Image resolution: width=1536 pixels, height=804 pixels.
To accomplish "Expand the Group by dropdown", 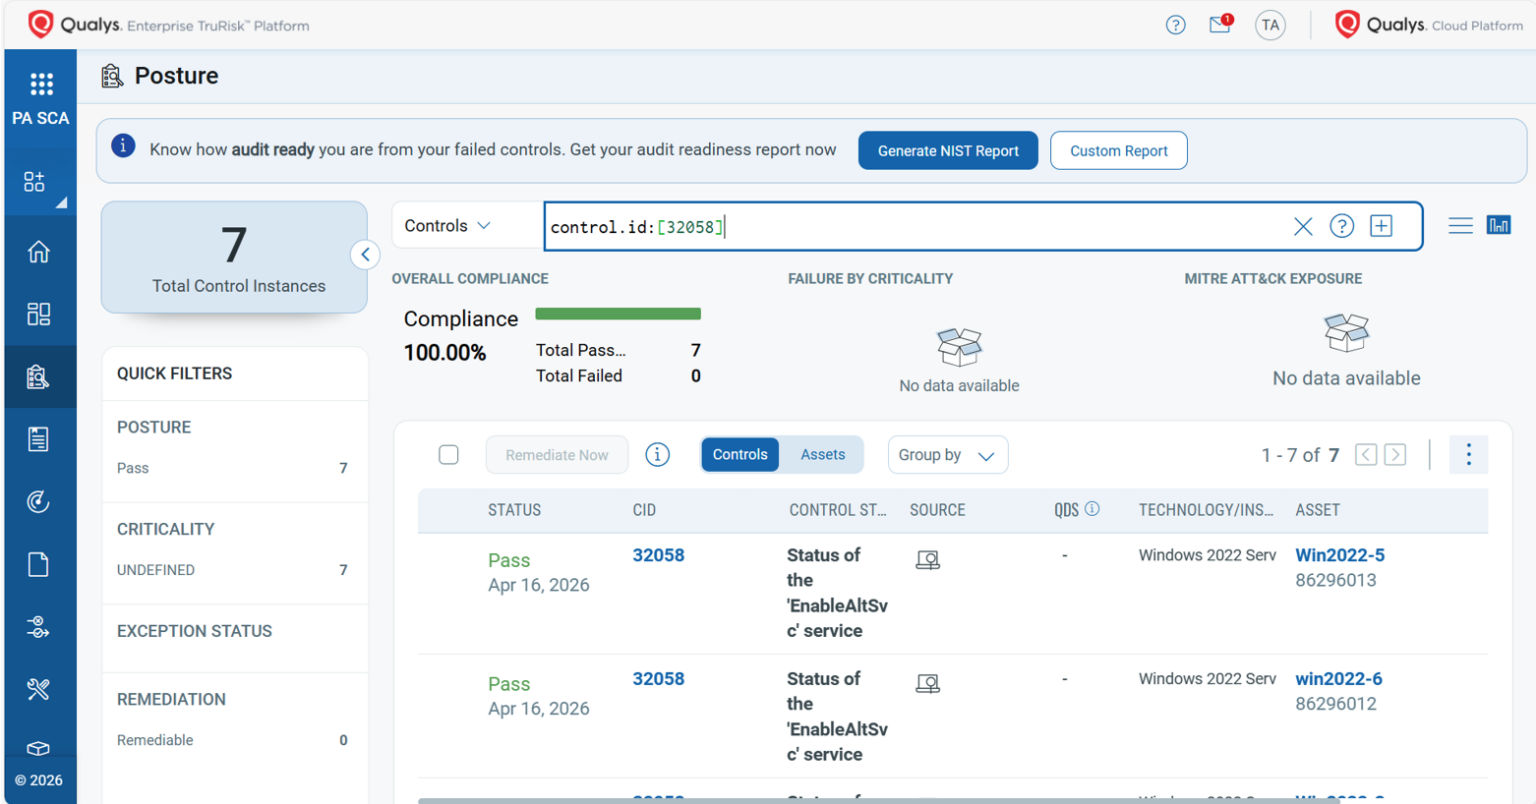I will [947, 455].
